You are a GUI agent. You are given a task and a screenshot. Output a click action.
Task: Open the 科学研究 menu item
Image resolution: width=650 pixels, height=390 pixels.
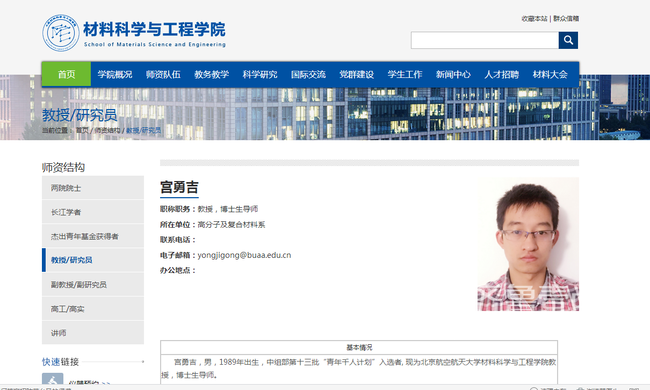click(x=260, y=74)
